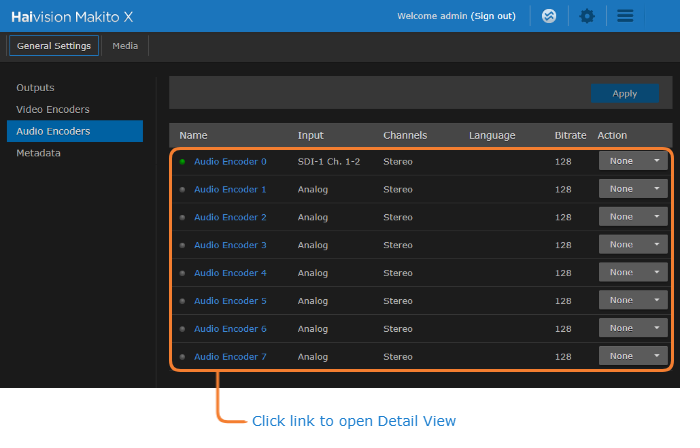Open the Audio Encoder 5 detail link
The width and height of the screenshot is (700, 448).
[x=230, y=300]
